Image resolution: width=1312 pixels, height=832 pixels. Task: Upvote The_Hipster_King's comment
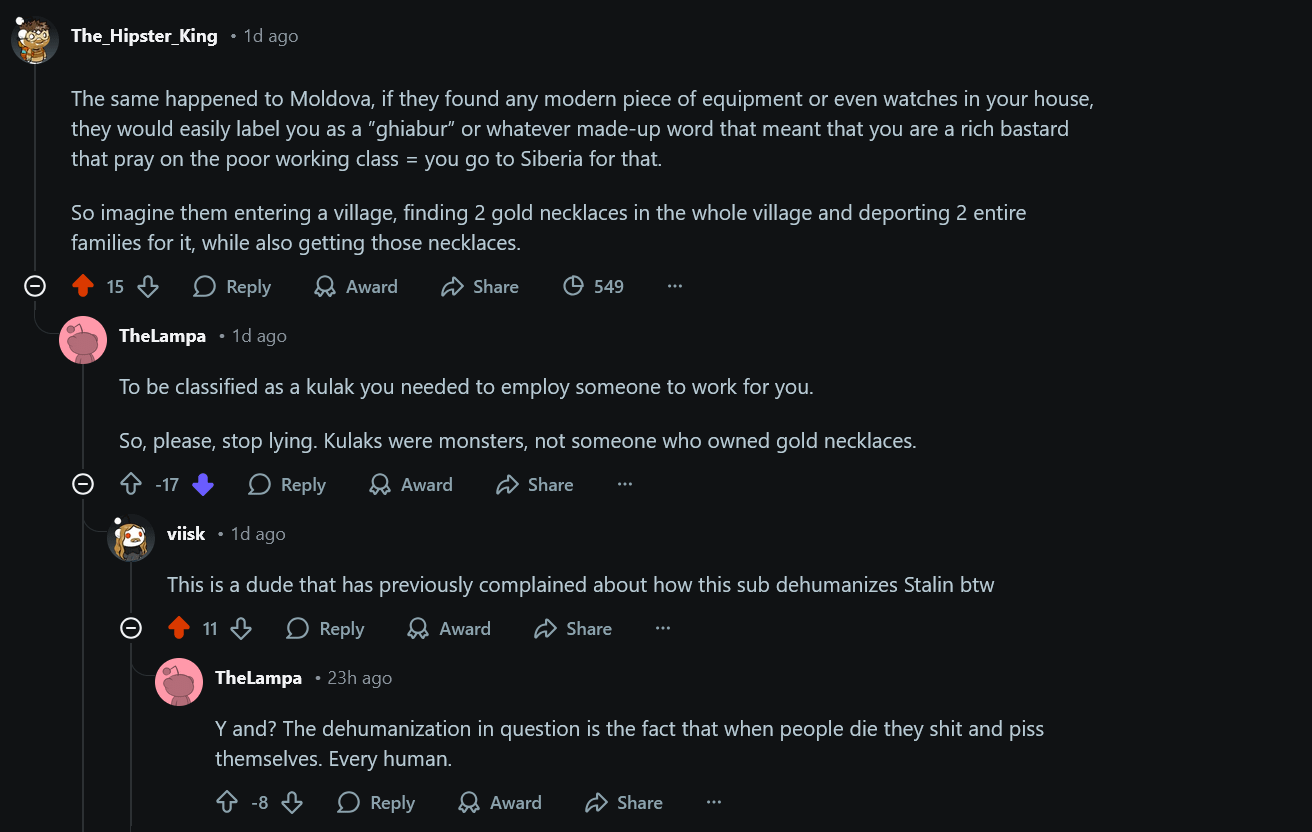pyautogui.click(x=83, y=287)
